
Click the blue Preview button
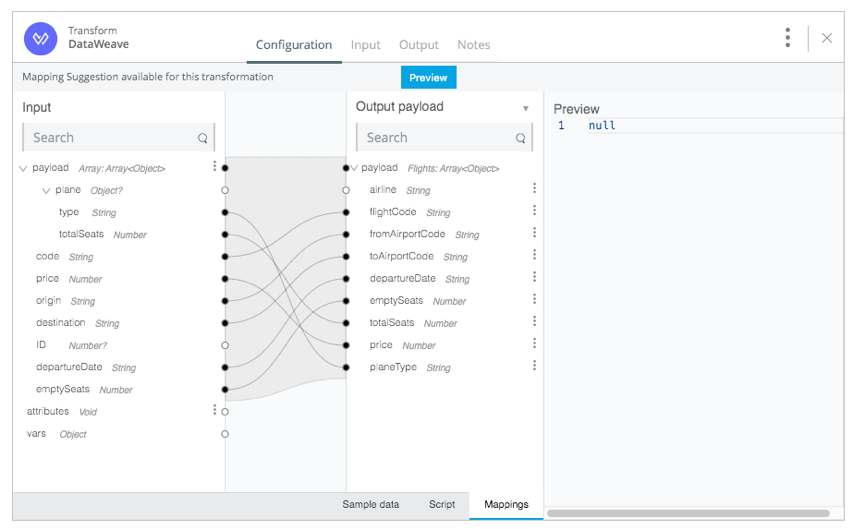click(429, 78)
